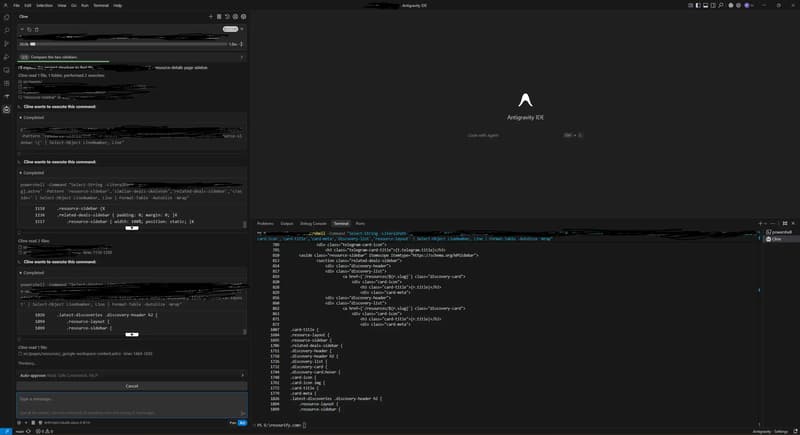The height and width of the screenshot is (435, 800).
Task: Open errors and warnings count in status bar
Action: pos(44,431)
